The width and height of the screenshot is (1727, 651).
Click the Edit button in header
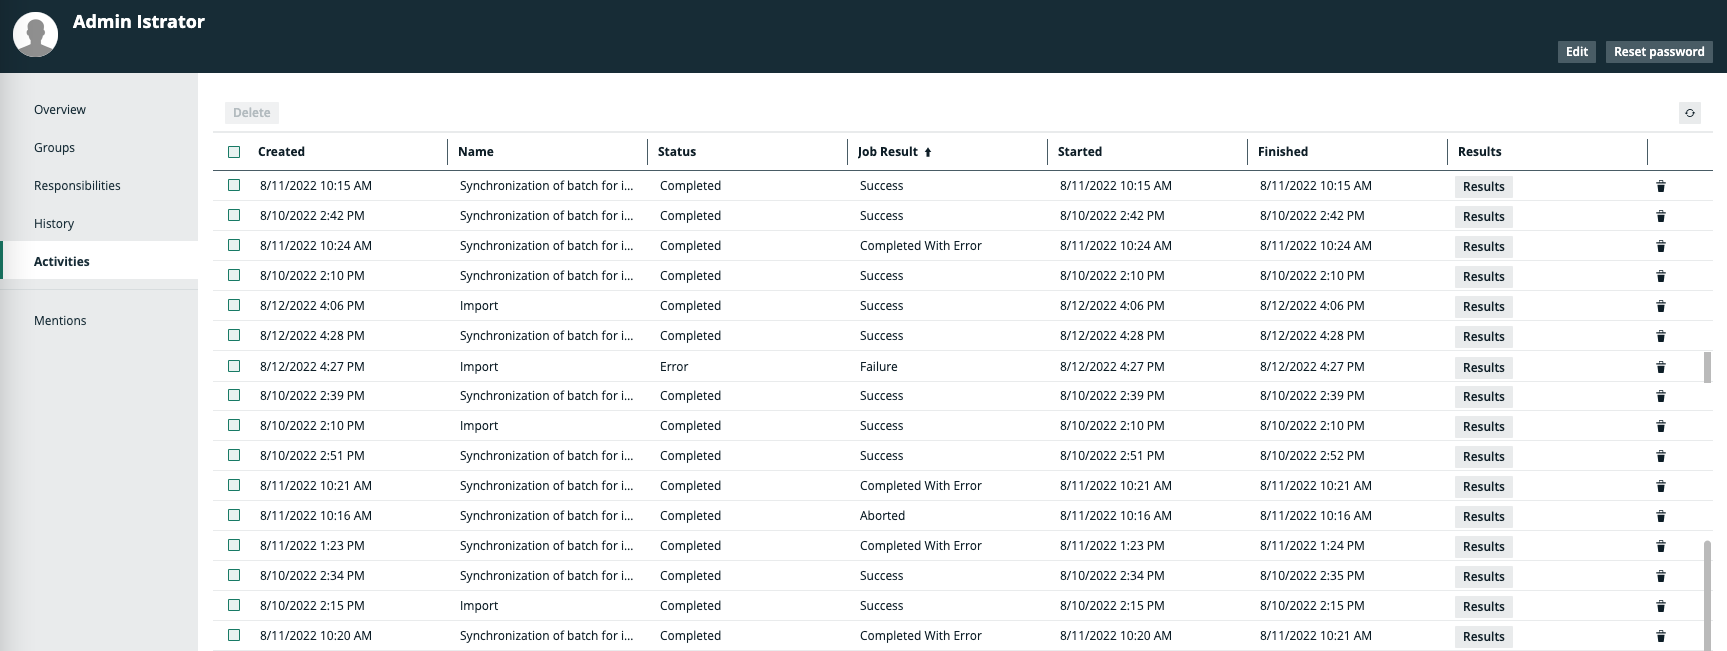point(1576,52)
